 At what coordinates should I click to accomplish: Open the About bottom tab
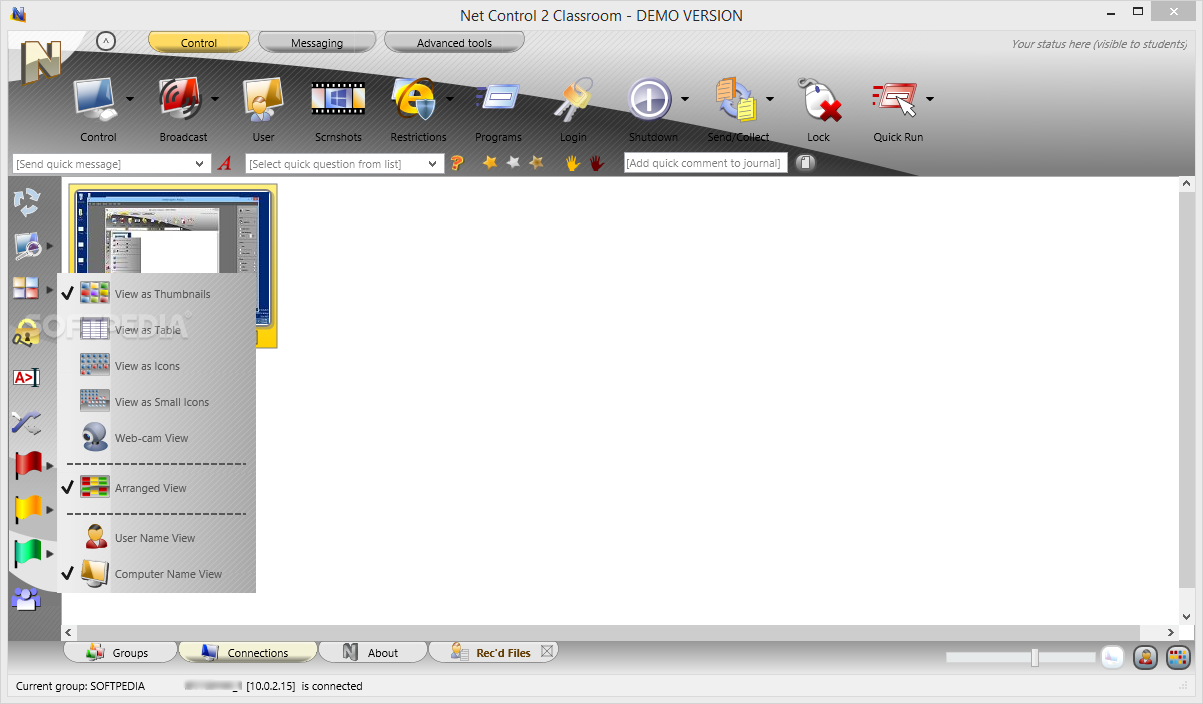point(372,652)
